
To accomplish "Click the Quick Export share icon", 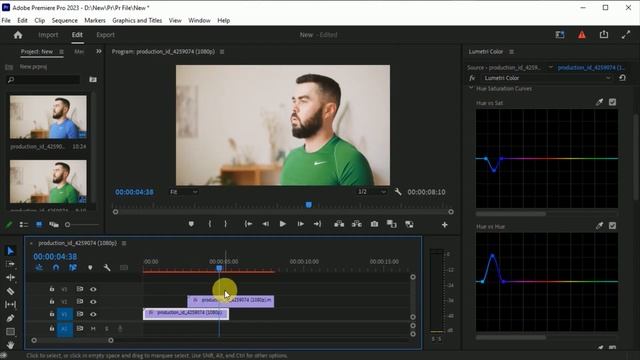I will point(604,35).
